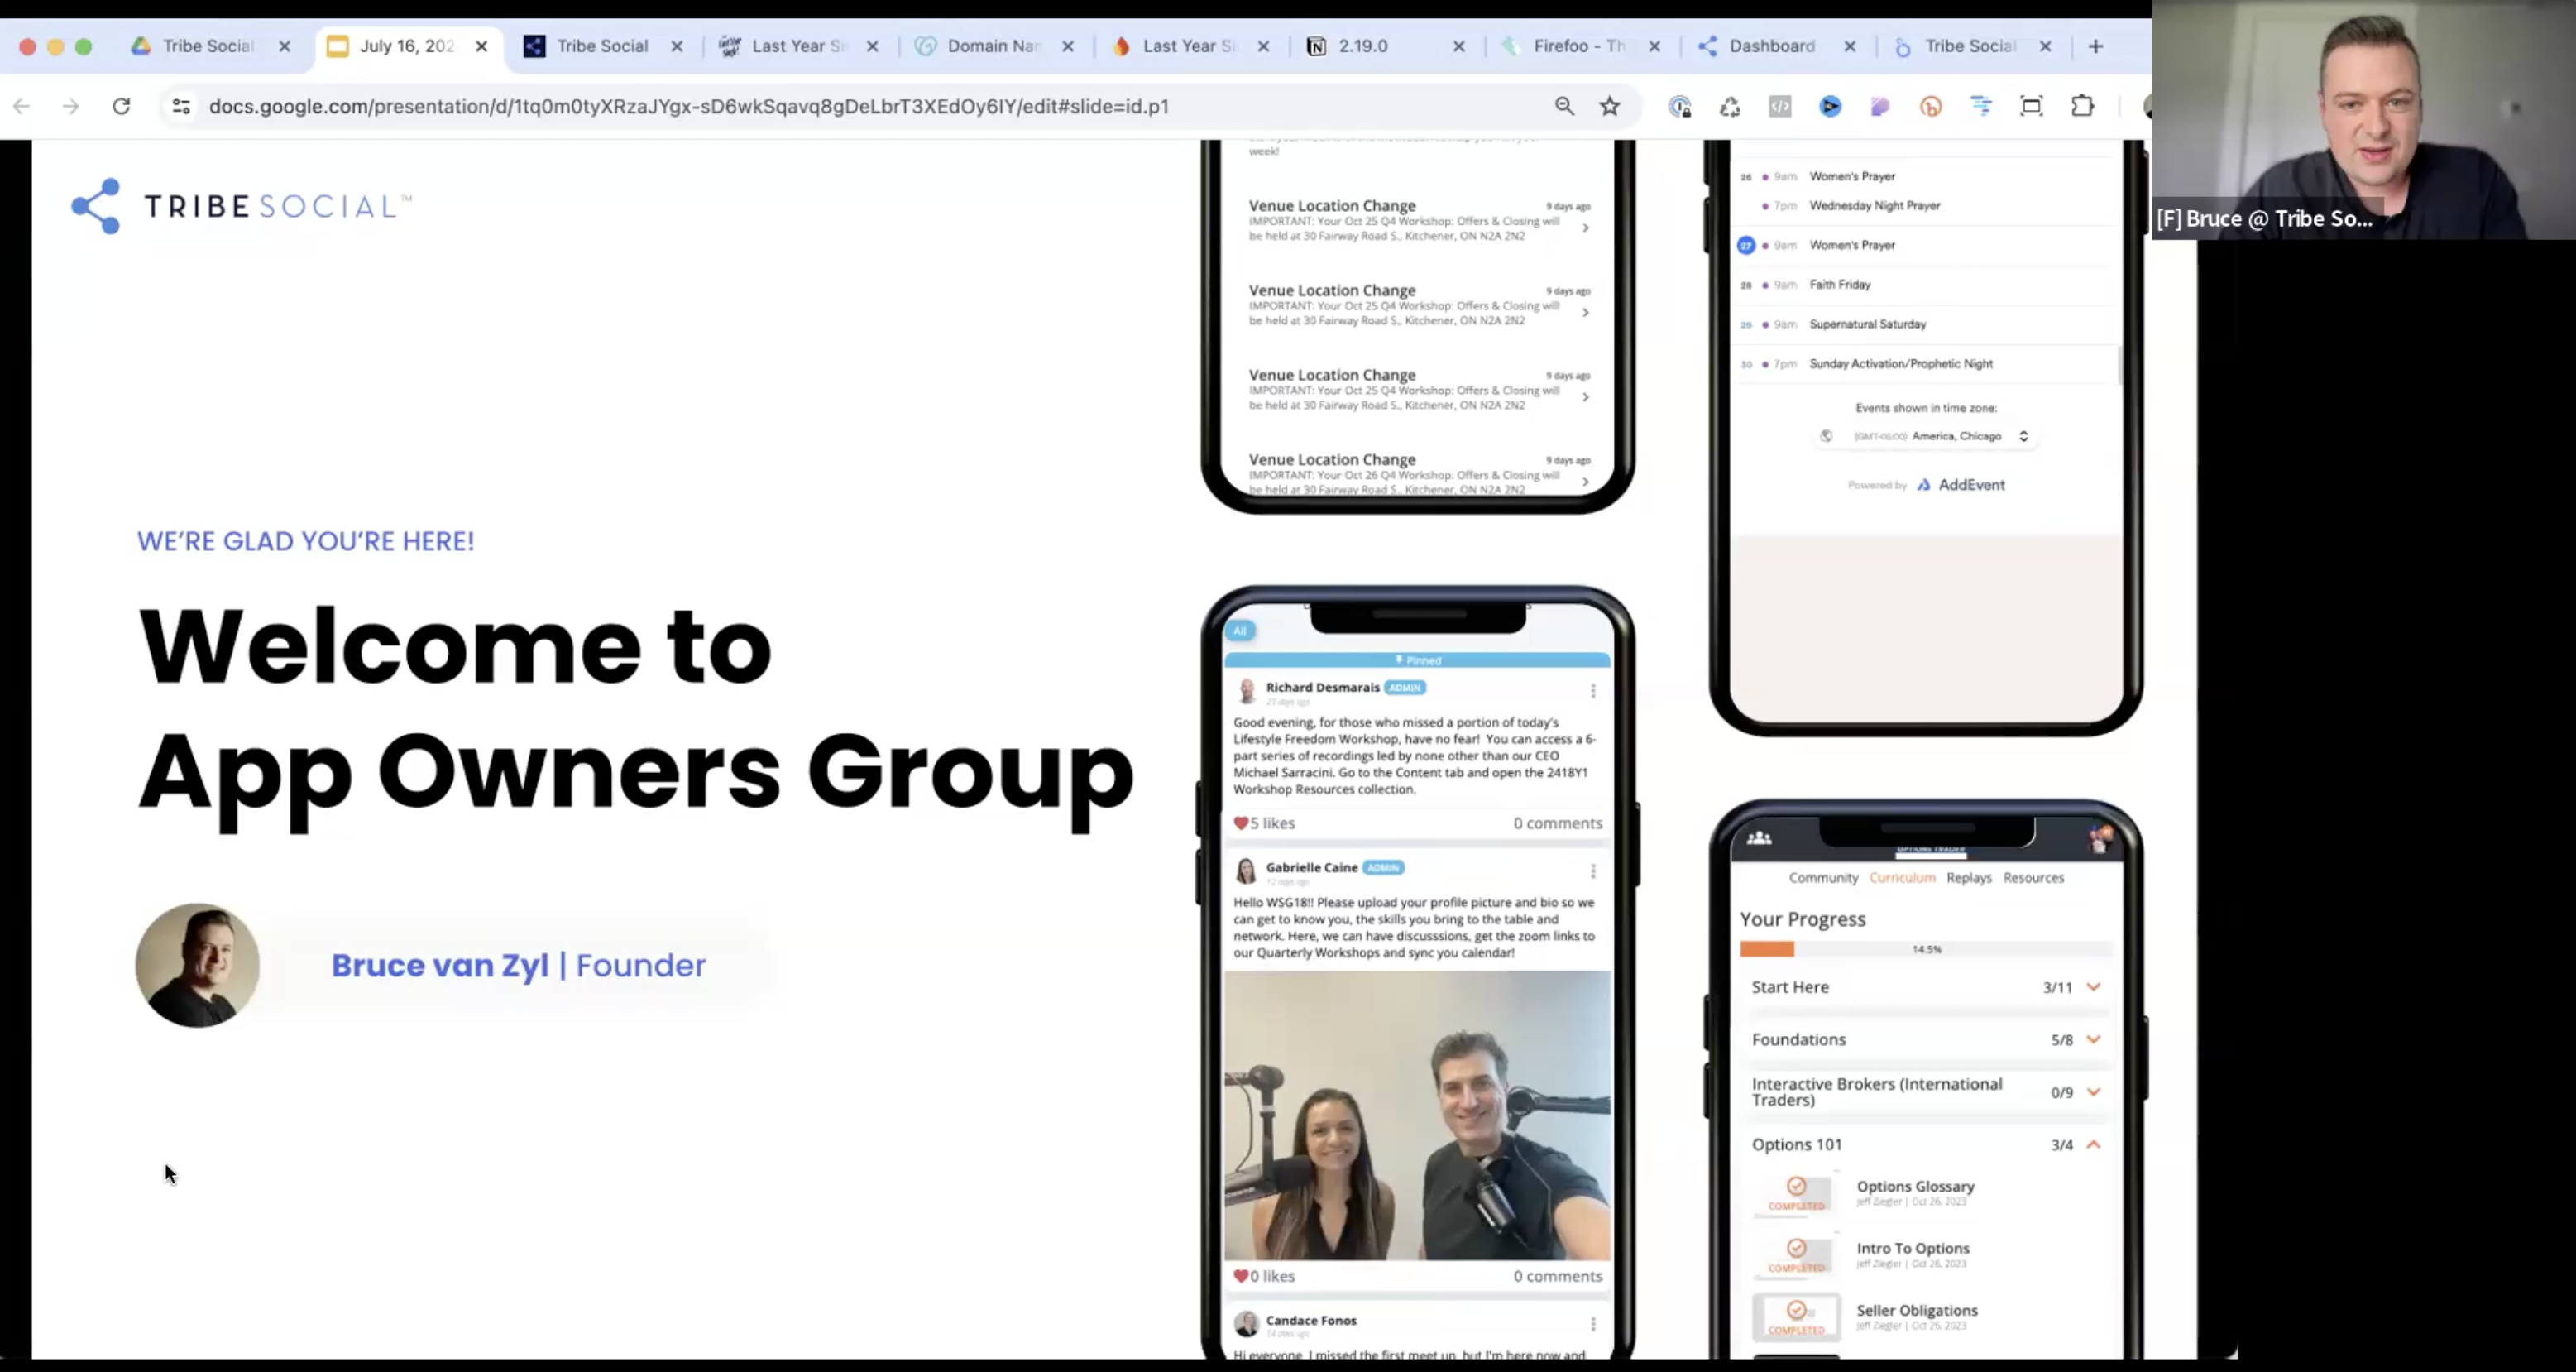Screen dimensions: 2576x1372
Task: Collapse the Options 101 section
Action: pos(2093,1144)
